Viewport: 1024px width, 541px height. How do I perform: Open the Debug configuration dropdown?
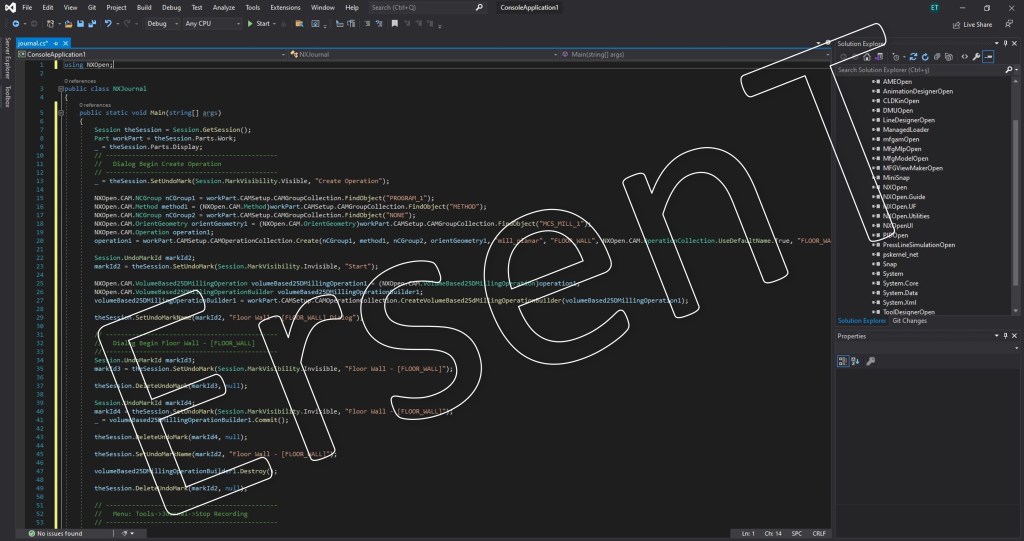tap(160, 23)
